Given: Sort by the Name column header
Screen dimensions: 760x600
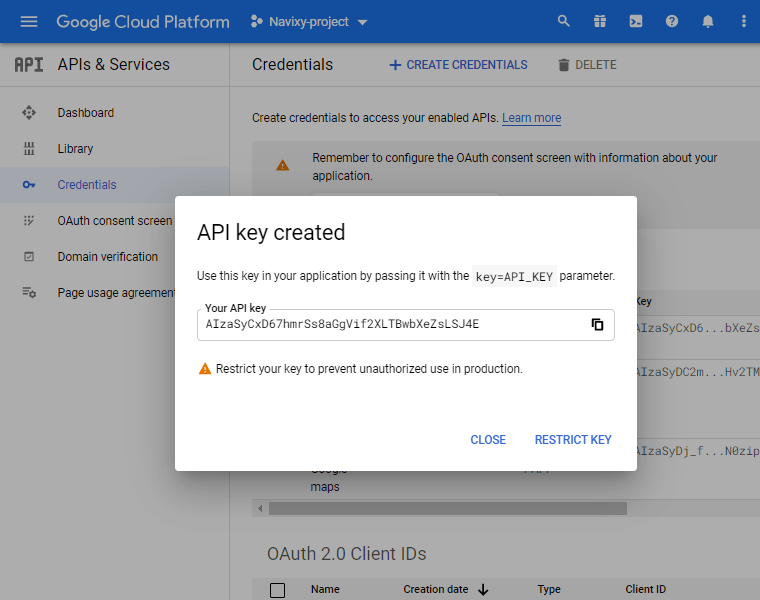Looking at the screenshot, I should (x=325, y=589).
